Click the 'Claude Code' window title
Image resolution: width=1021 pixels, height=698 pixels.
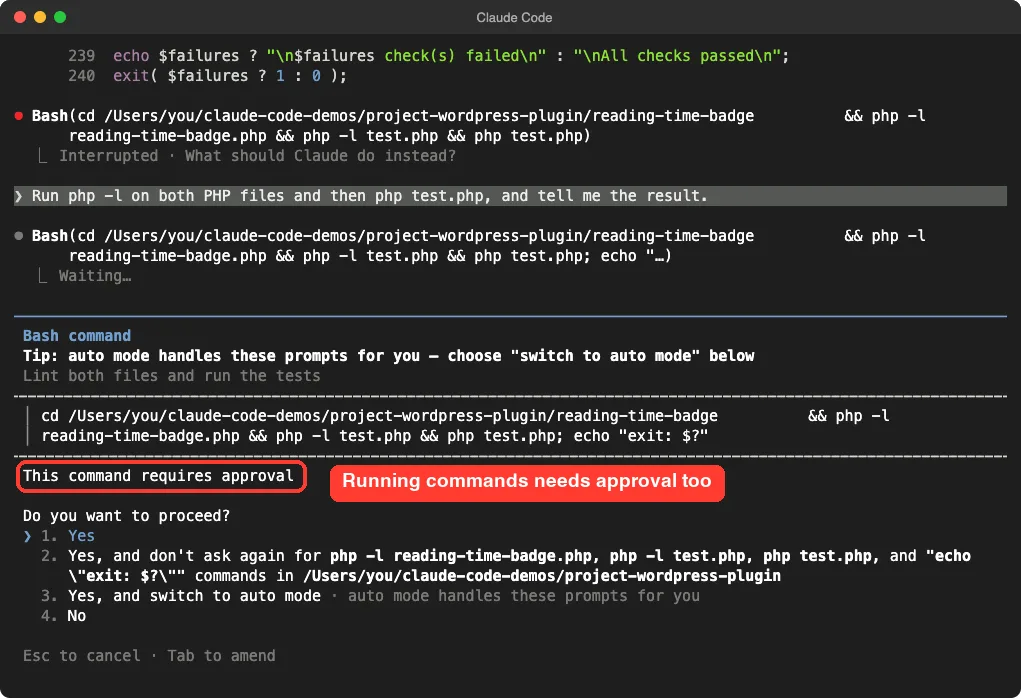[514, 18]
